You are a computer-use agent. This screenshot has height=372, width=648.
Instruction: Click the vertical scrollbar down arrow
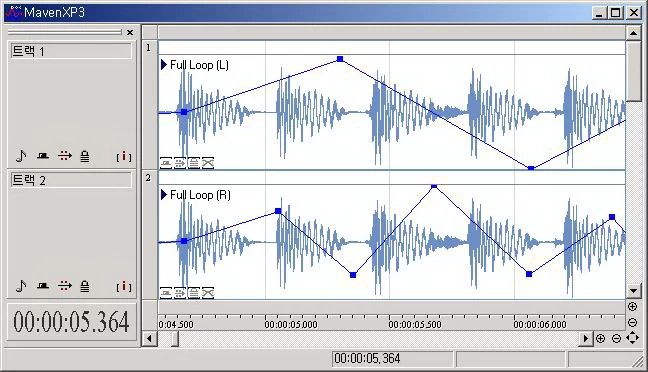coord(633,291)
